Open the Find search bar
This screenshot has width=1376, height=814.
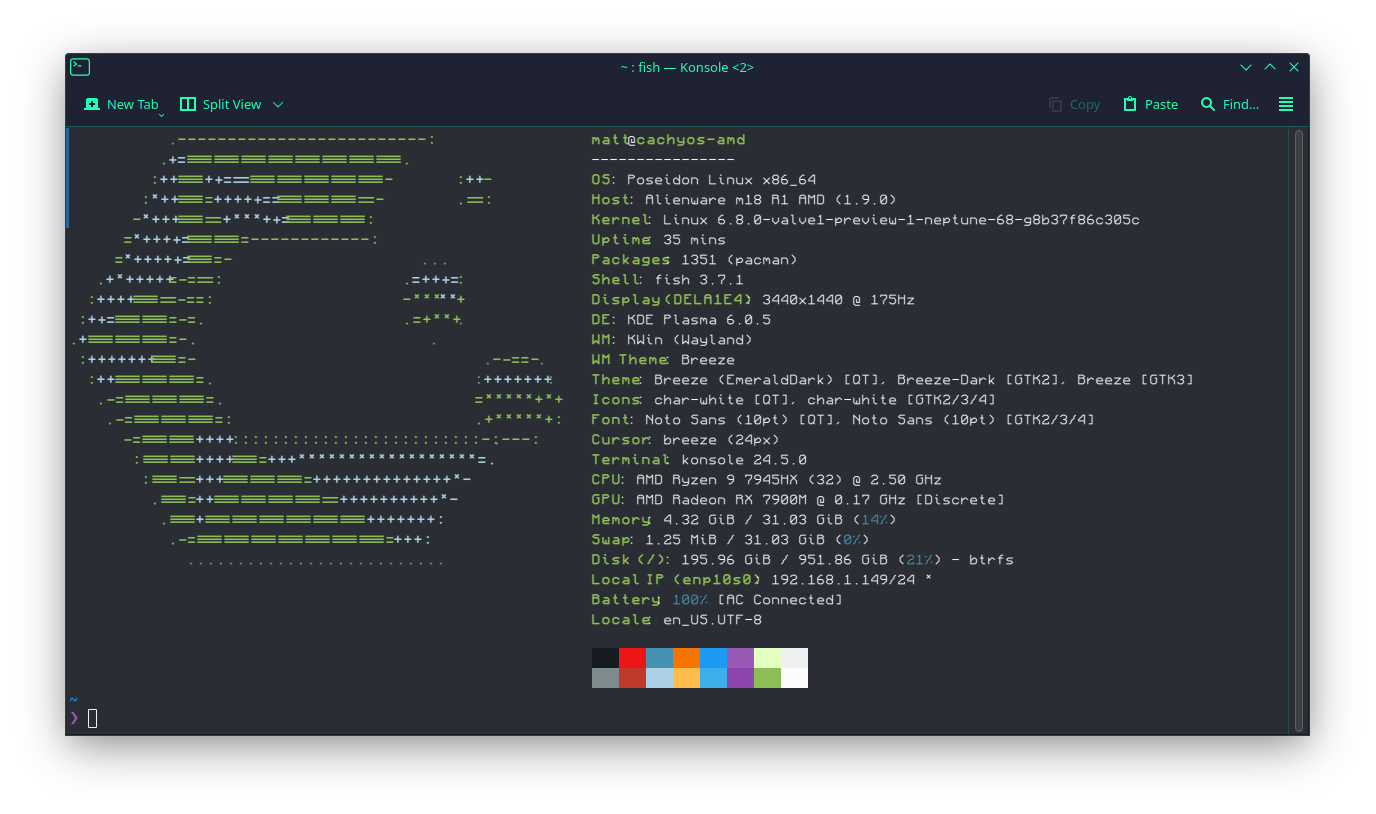(x=1230, y=104)
